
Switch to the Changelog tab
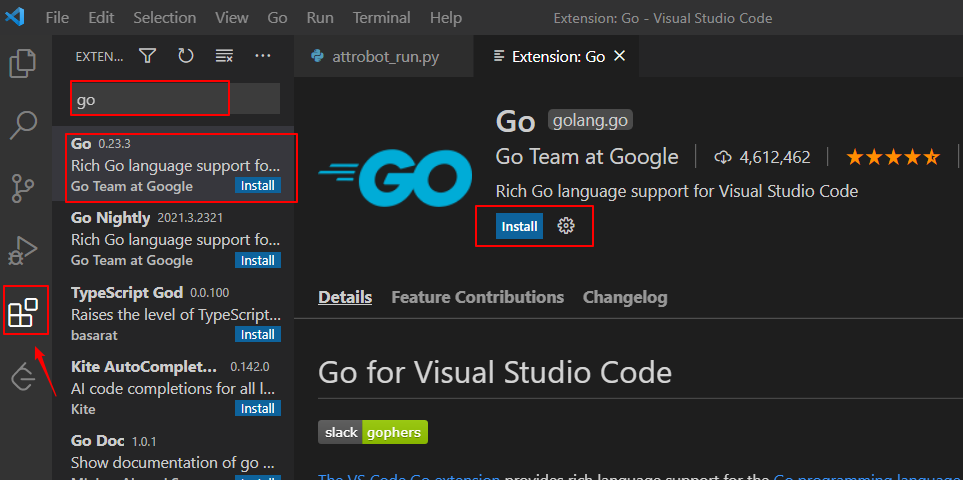[x=625, y=297]
